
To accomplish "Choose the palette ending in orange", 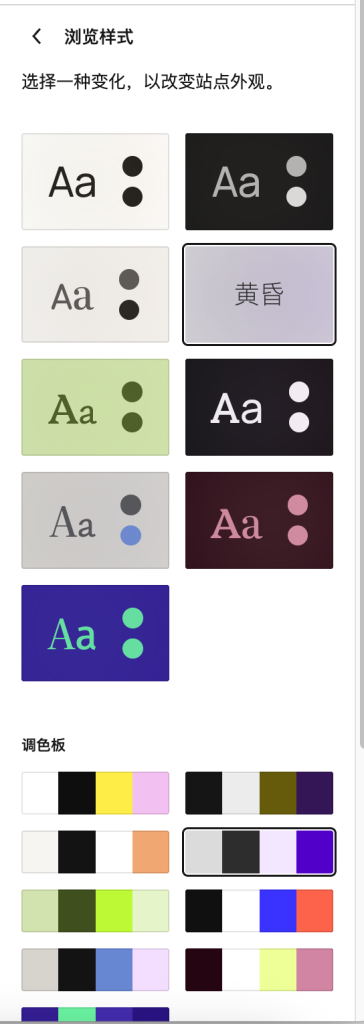I will pos(95,852).
